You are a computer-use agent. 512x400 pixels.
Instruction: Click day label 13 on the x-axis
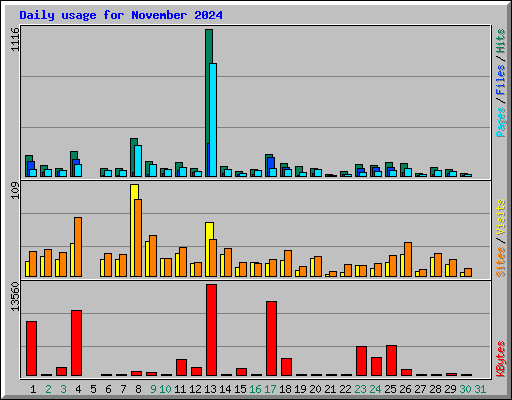[210, 389]
